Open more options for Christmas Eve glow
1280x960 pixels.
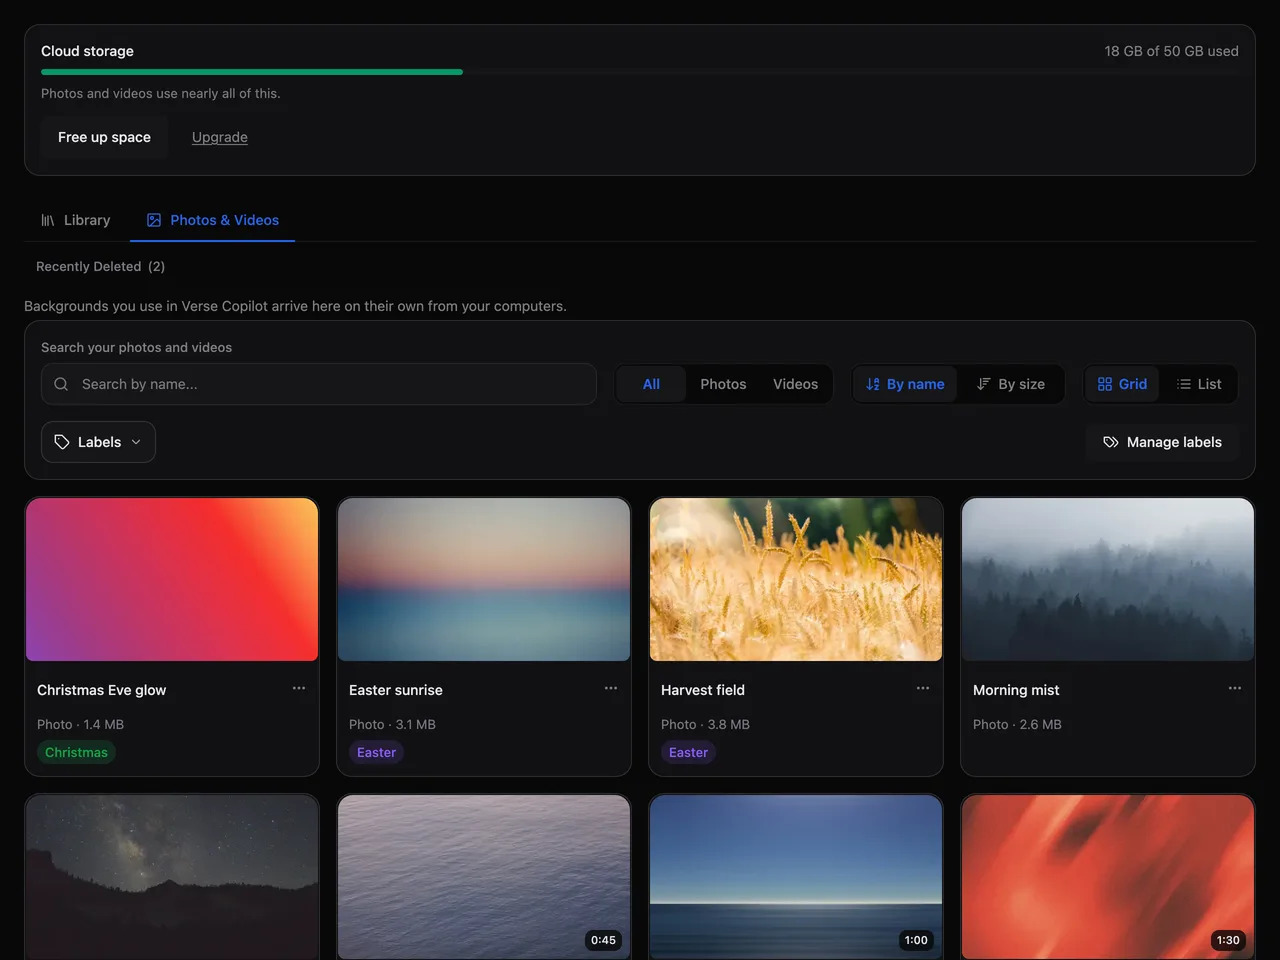299,688
